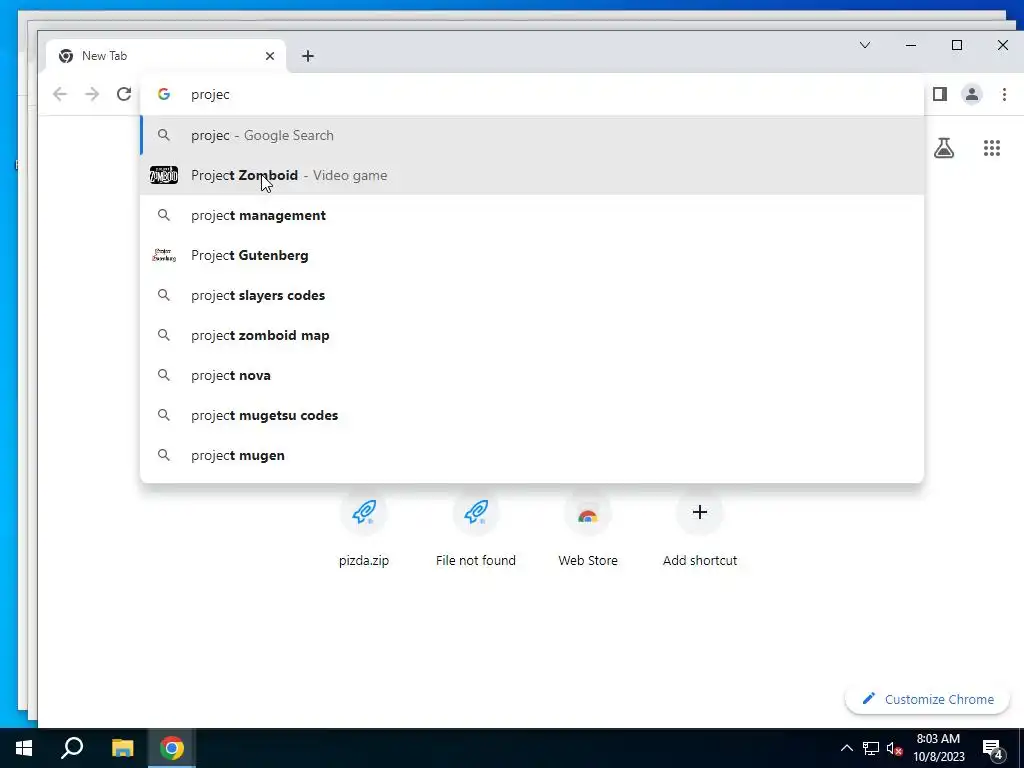Open the Web Store shortcut
The width and height of the screenshot is (1024, 768).
[x=588, y=529]
